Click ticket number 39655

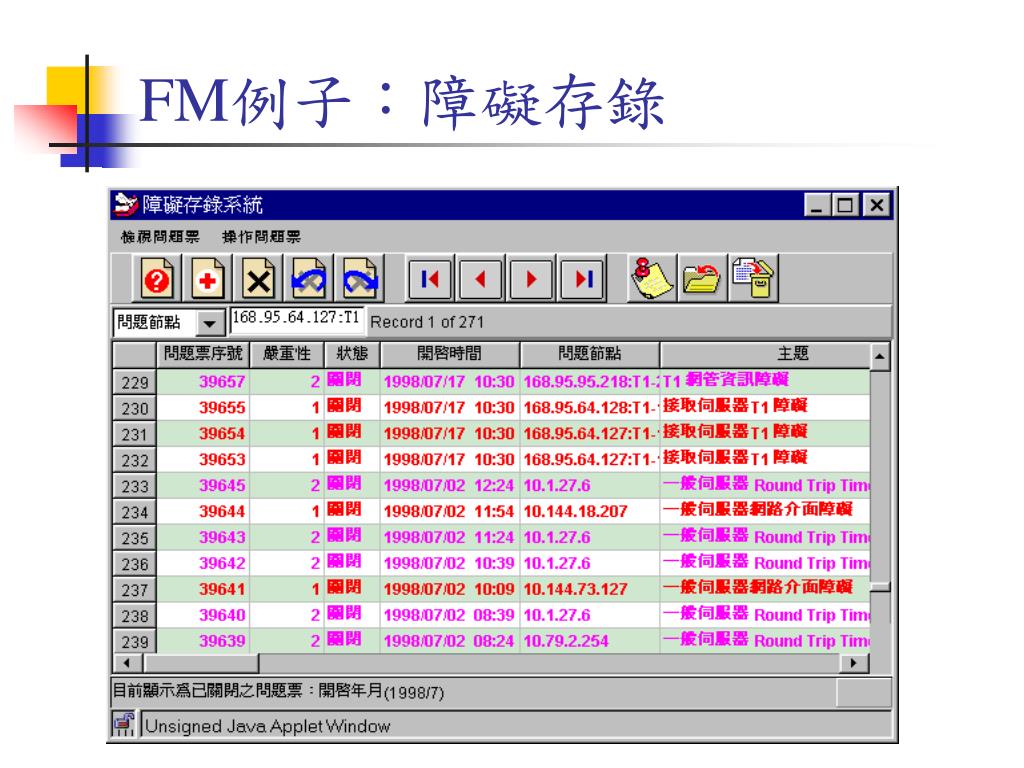click(222, 408)
